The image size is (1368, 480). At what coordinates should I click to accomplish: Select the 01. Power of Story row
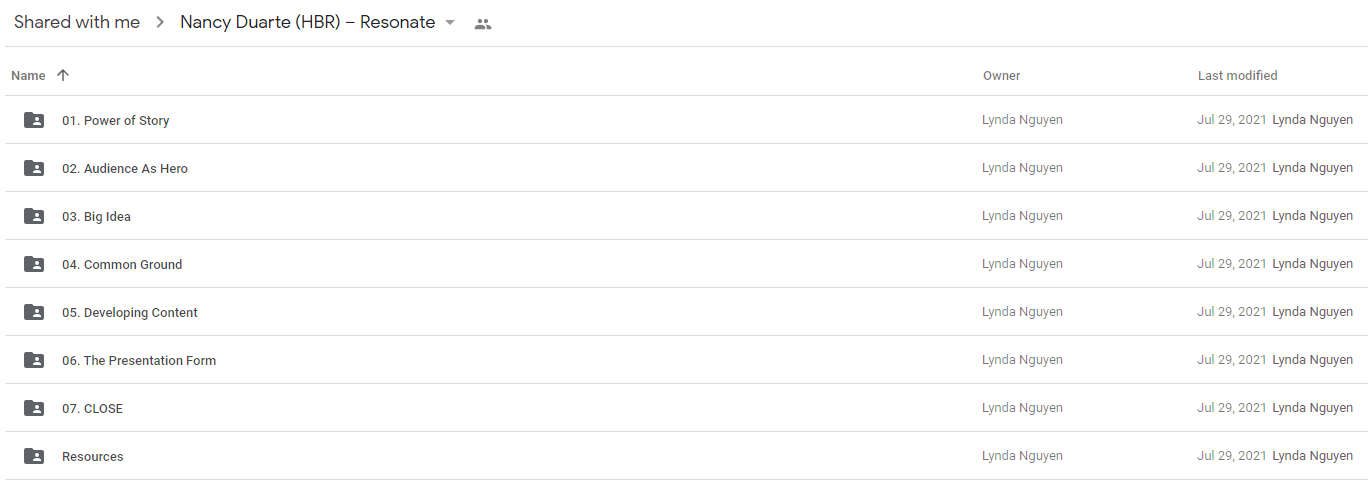[x=686, y=120]
